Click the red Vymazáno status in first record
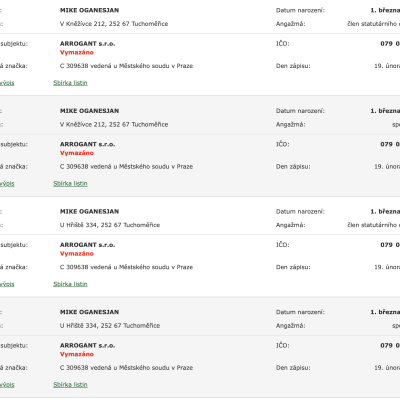Screen dimensions: 400x400 [x=77, y=52]
